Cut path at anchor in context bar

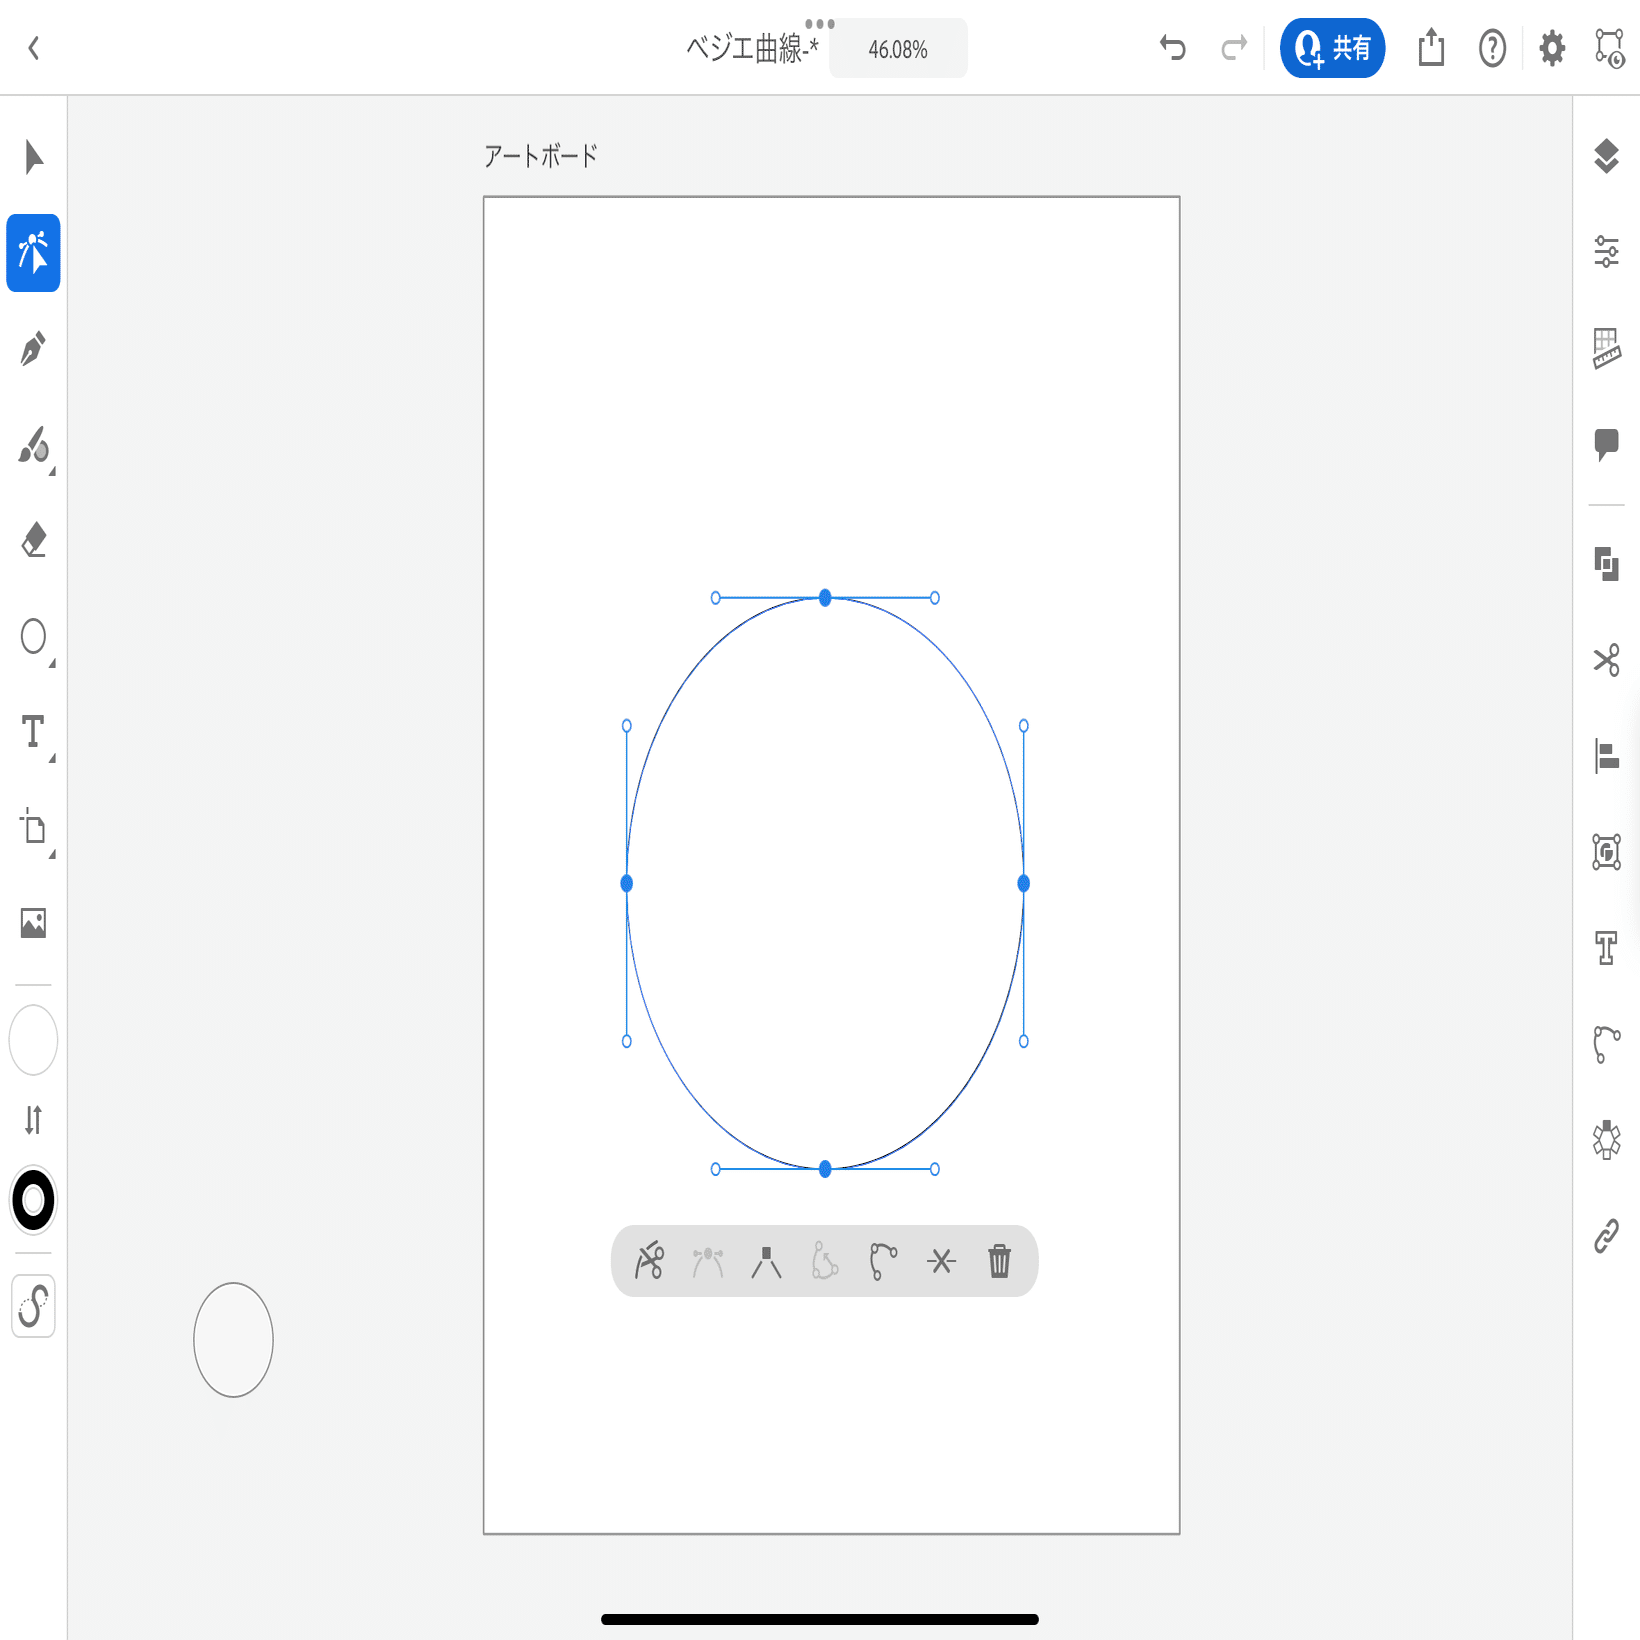click(x=650, y=1261)
